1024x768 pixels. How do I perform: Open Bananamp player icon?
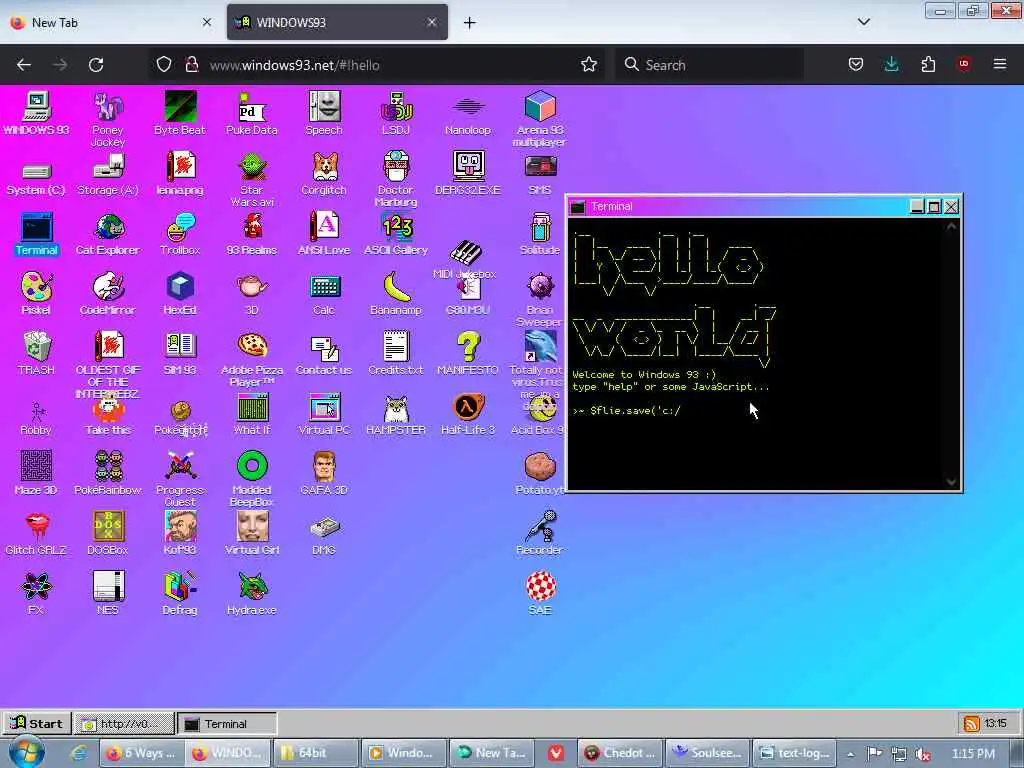click(x=396, y=293)
